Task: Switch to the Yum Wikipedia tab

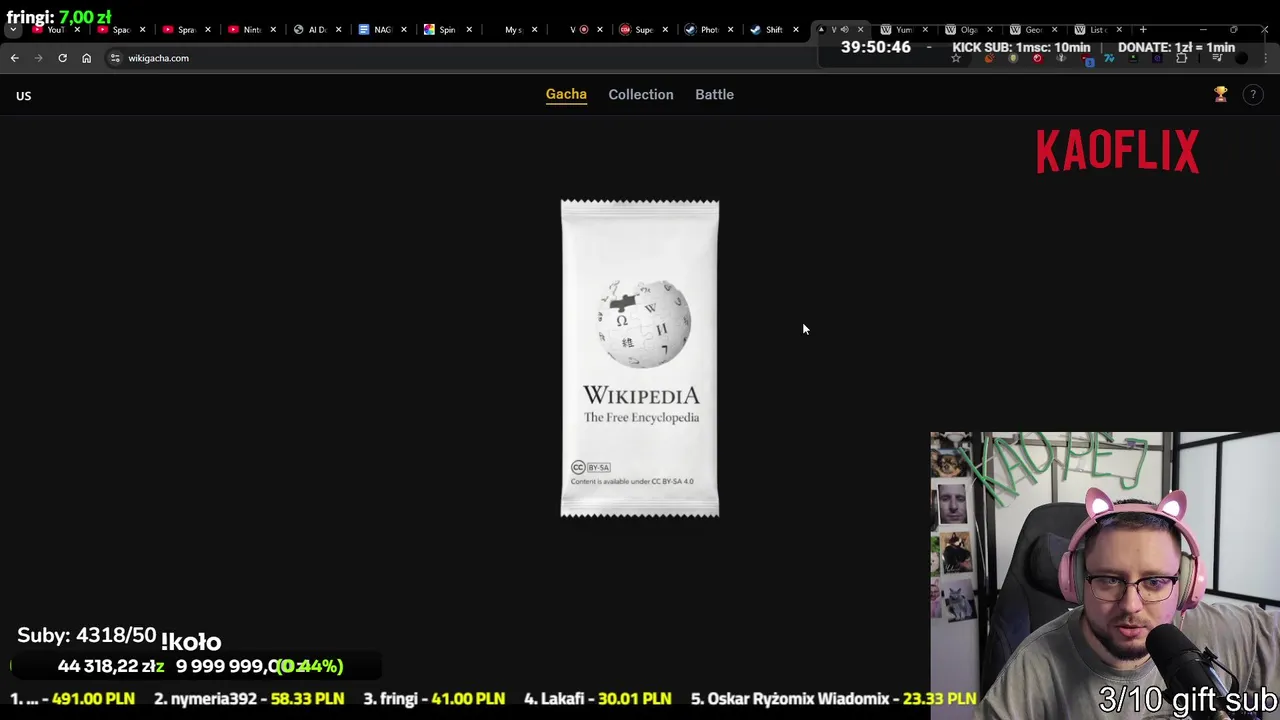Action: [x=903, y=30]
